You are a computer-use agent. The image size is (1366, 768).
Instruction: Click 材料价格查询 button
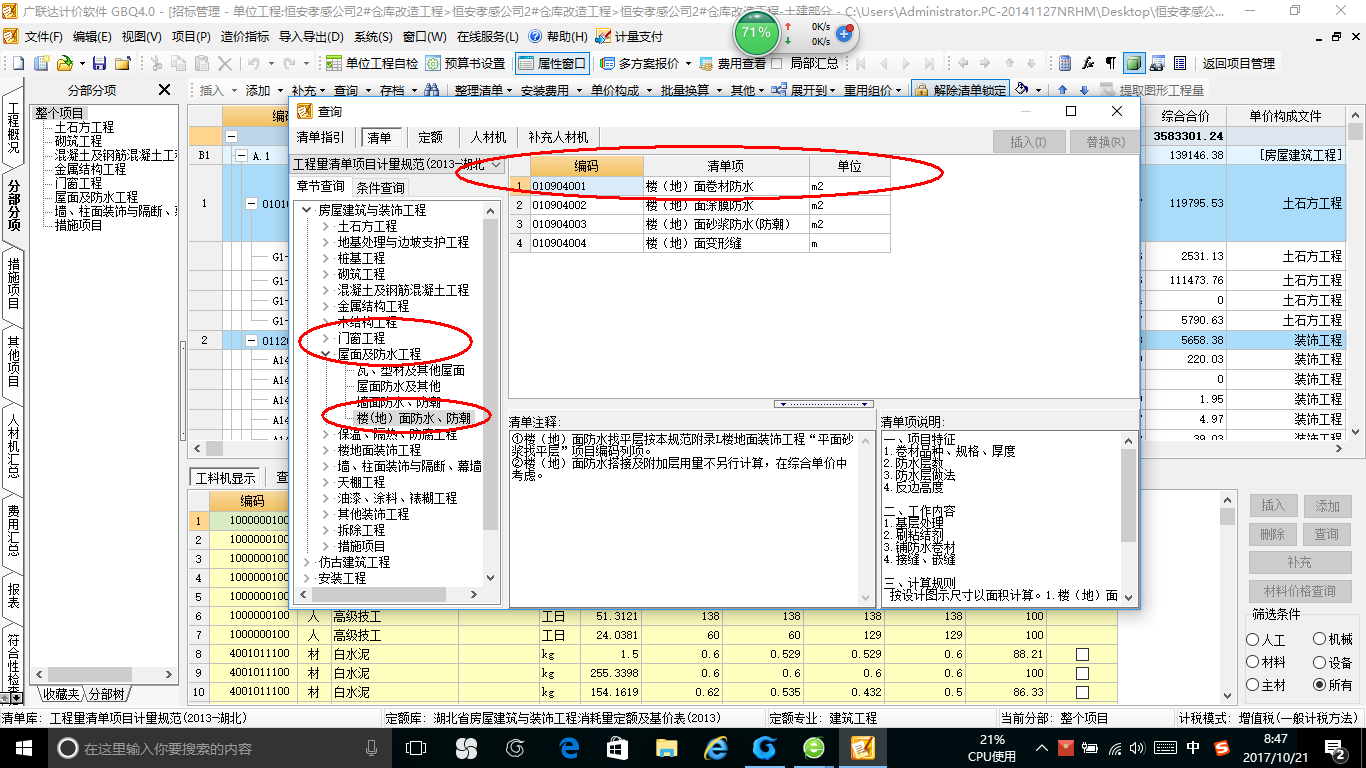[1299, 591]
